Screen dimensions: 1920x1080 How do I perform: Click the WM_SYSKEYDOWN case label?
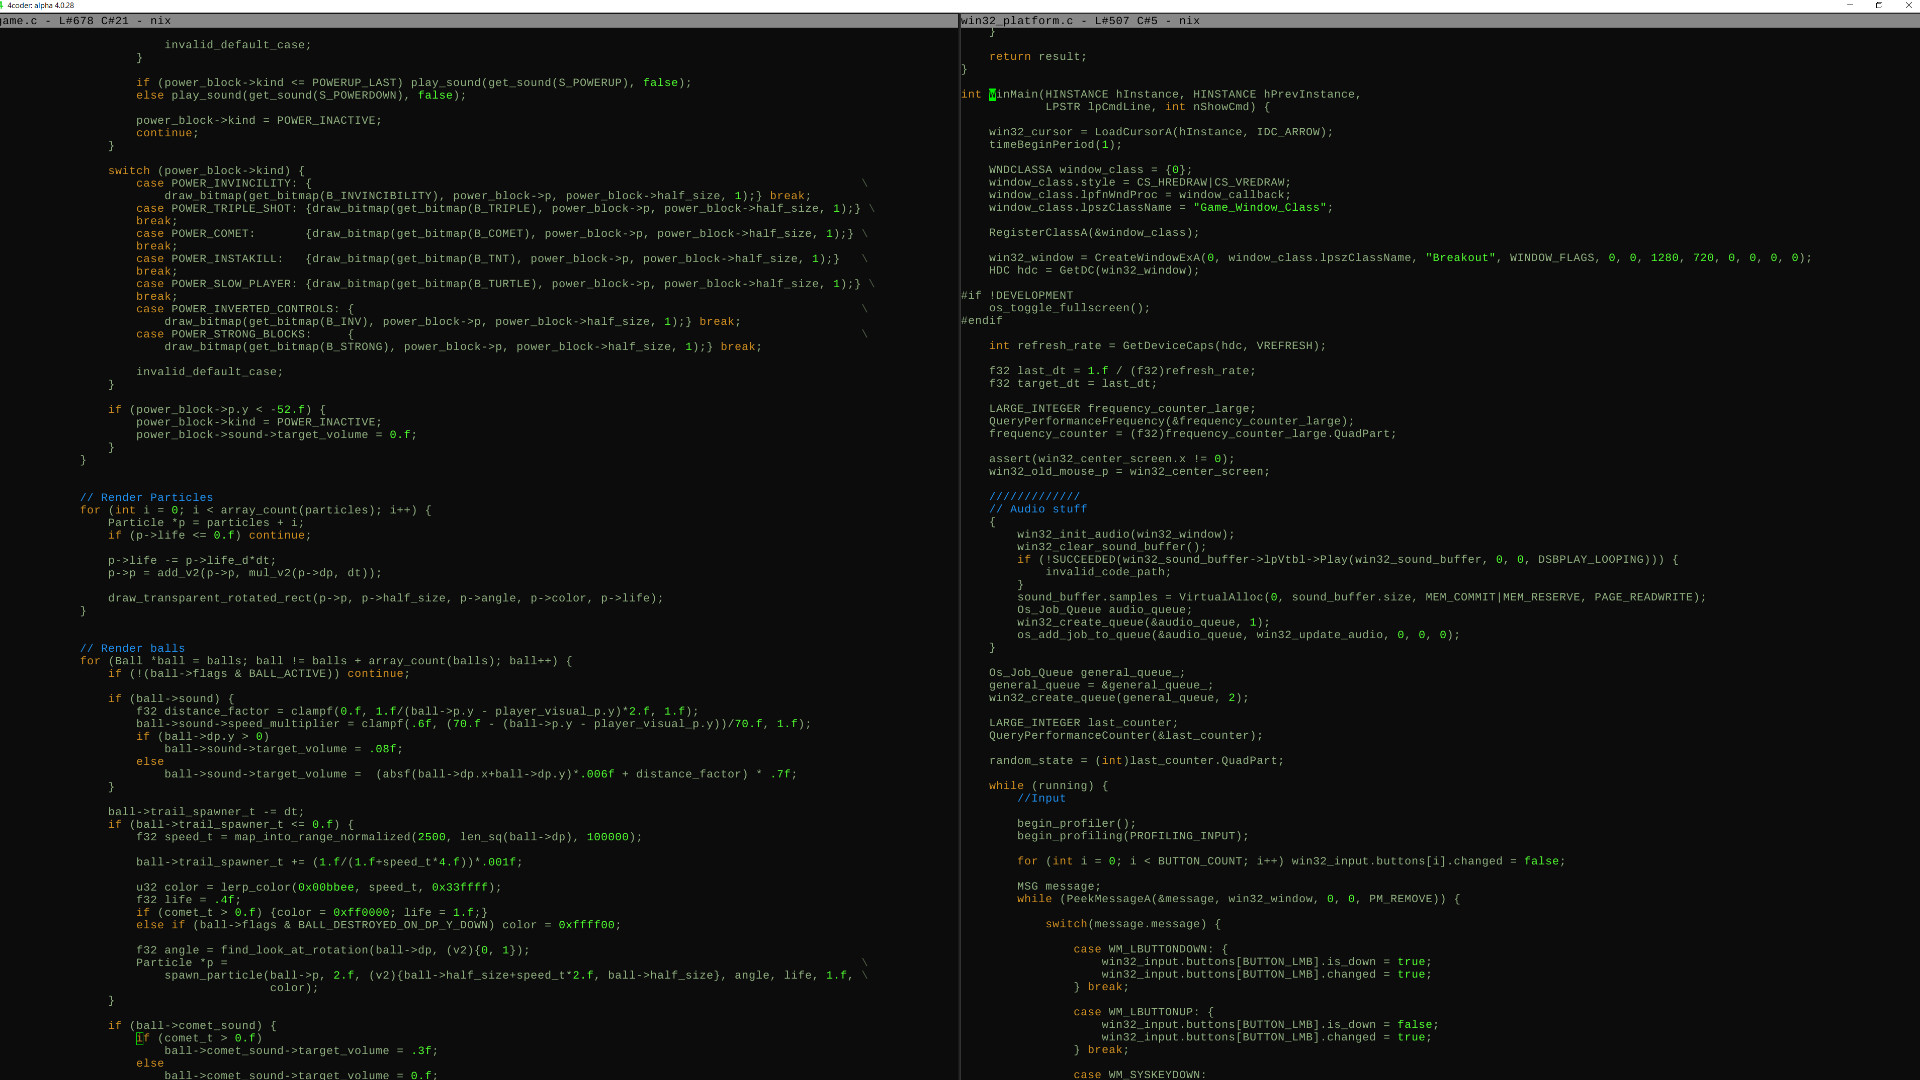[x=1149, y=1074]
